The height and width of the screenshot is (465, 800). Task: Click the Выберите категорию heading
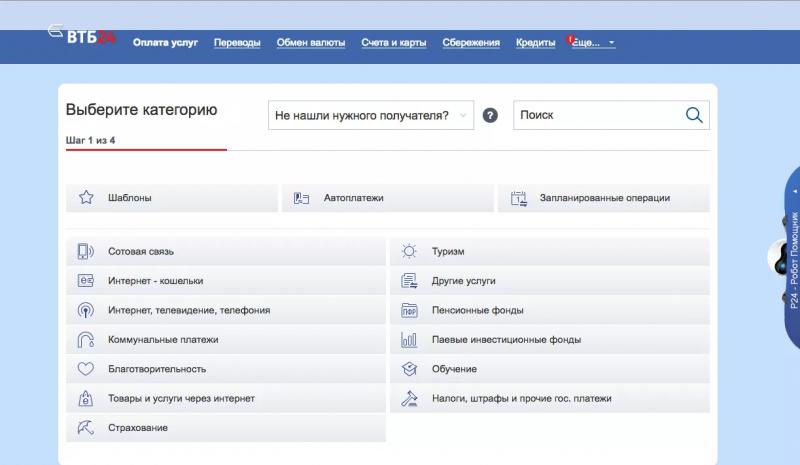(x=142, y=110)
